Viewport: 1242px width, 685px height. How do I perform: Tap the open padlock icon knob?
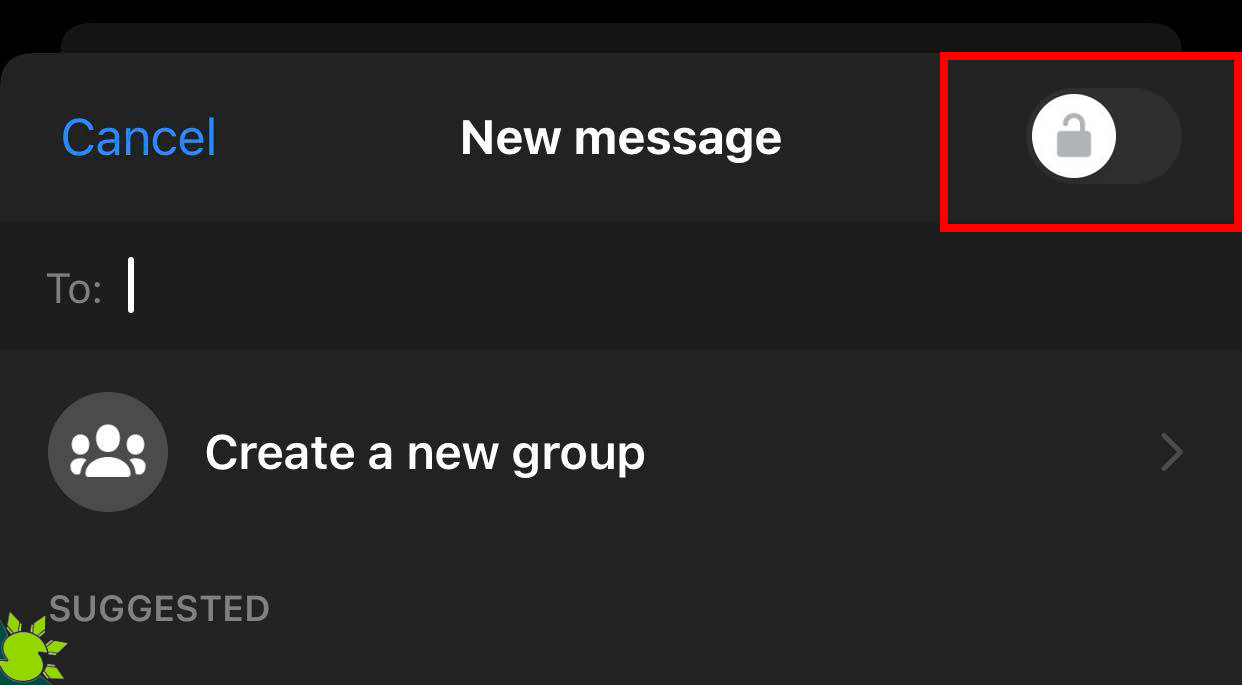point(1074,136)
